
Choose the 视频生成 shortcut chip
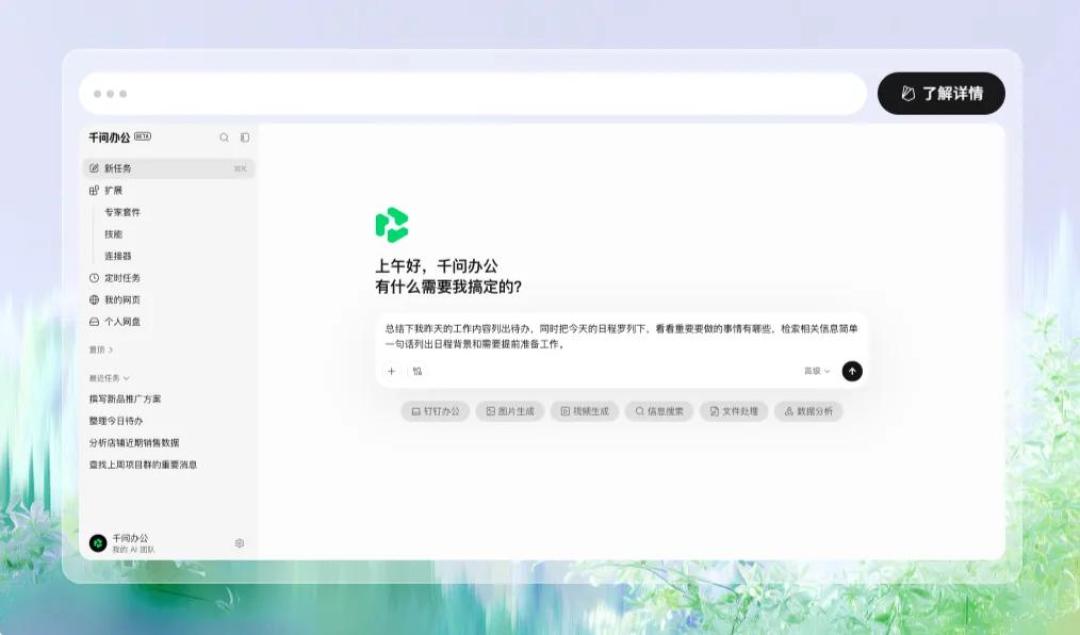click(x=585, y=411)
